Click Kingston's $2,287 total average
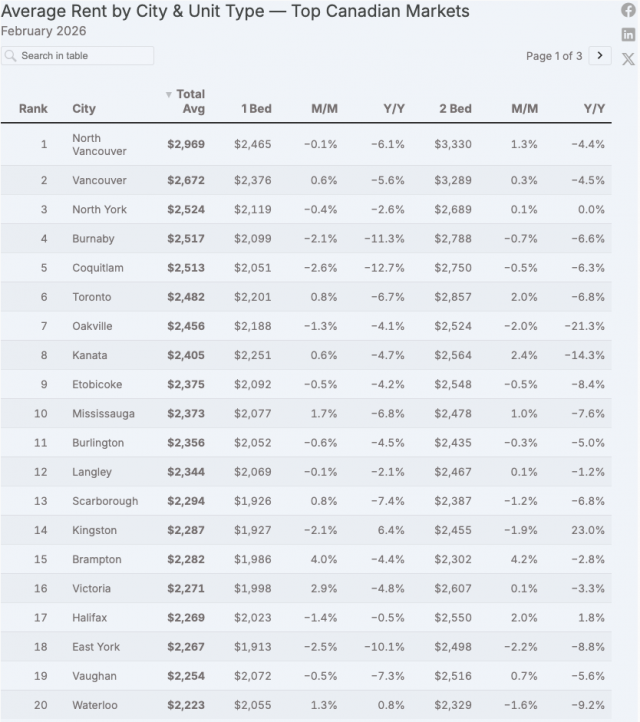The height and width of the screenshot is (722, 640). 186,530
